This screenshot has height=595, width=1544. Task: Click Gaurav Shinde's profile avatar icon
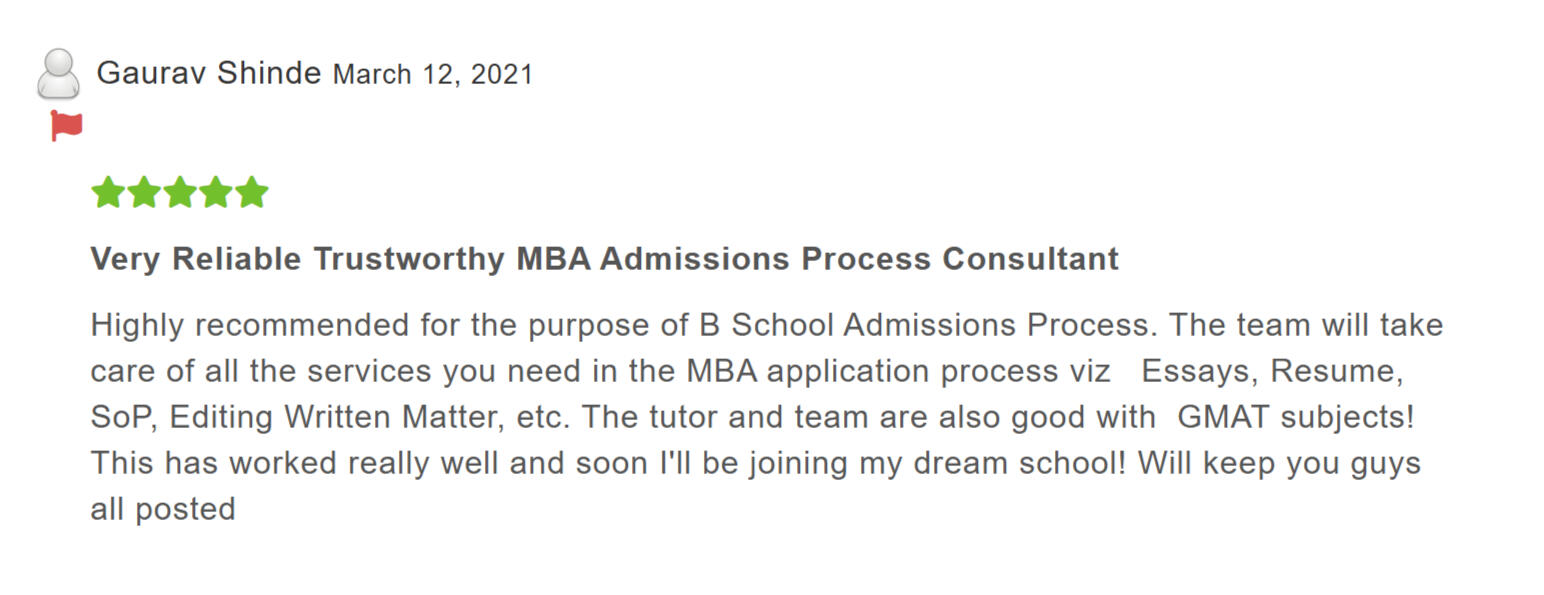pos(58,73)
